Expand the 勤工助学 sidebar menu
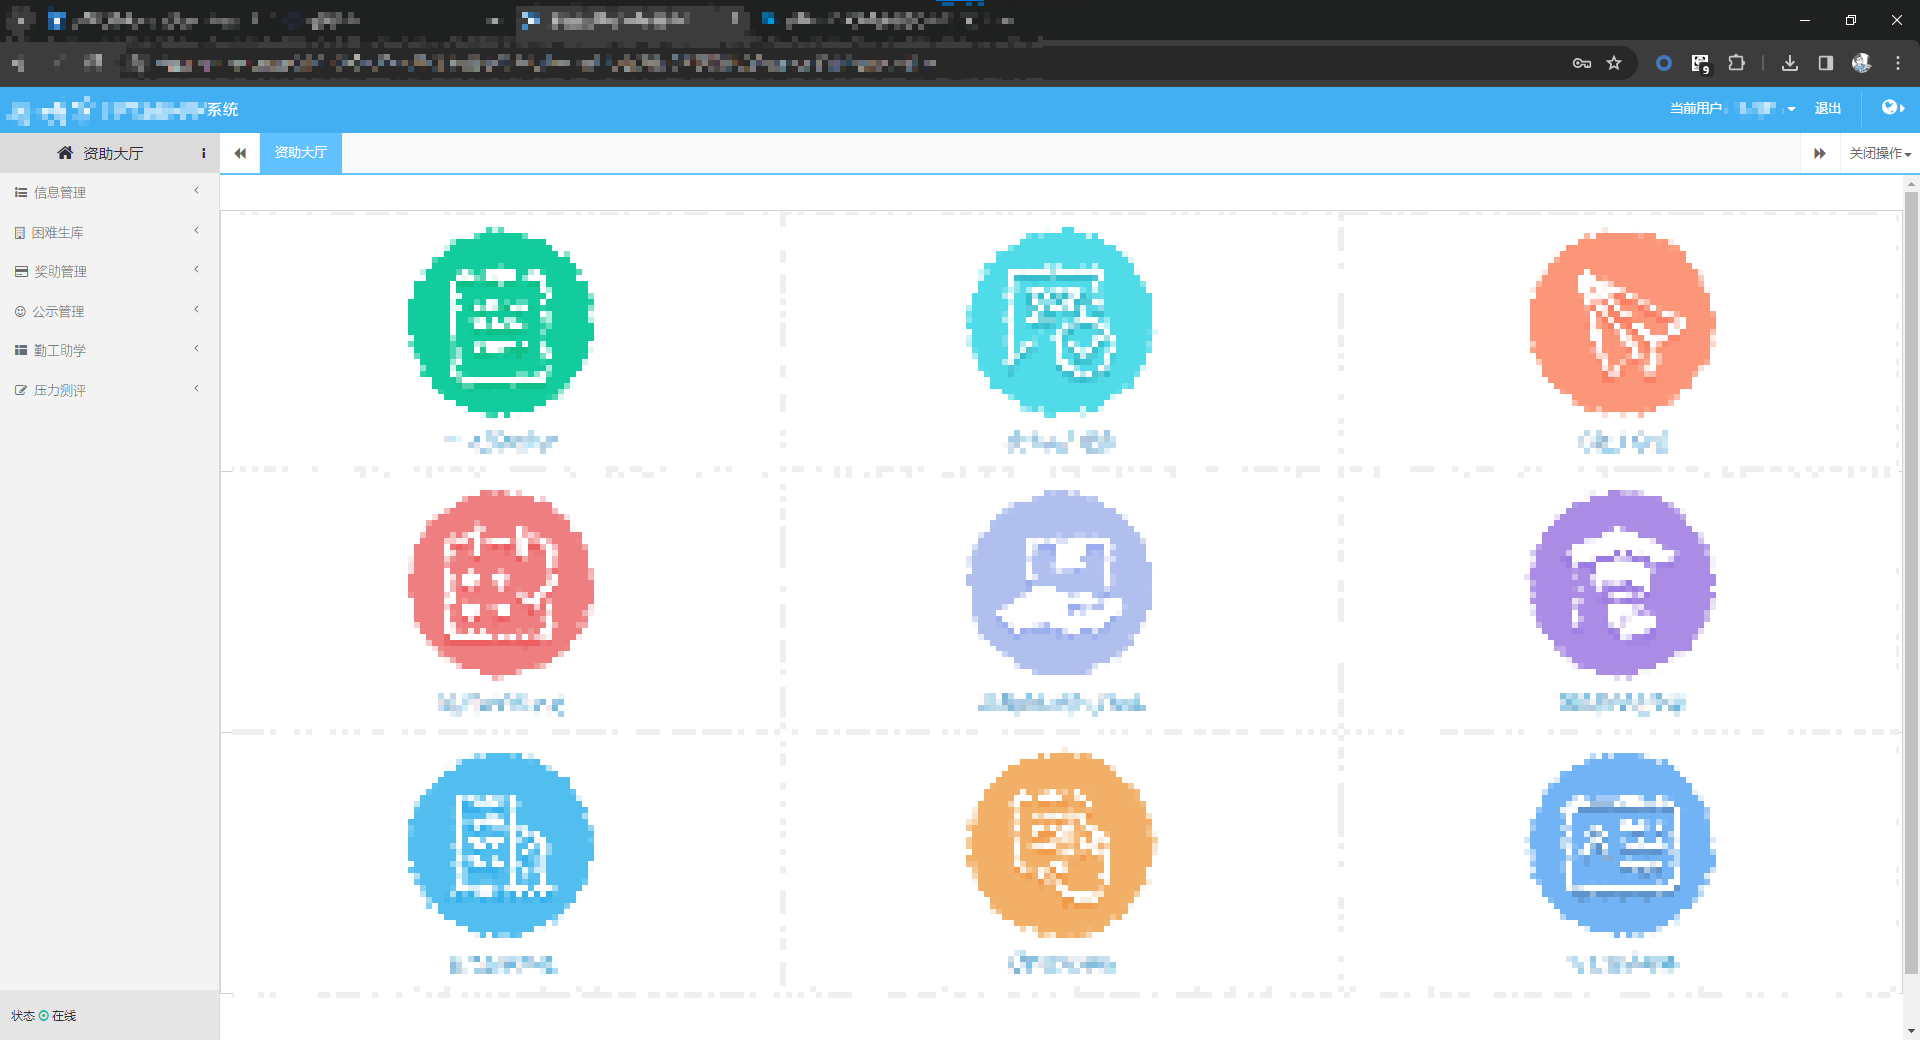 tap(60, 350)
